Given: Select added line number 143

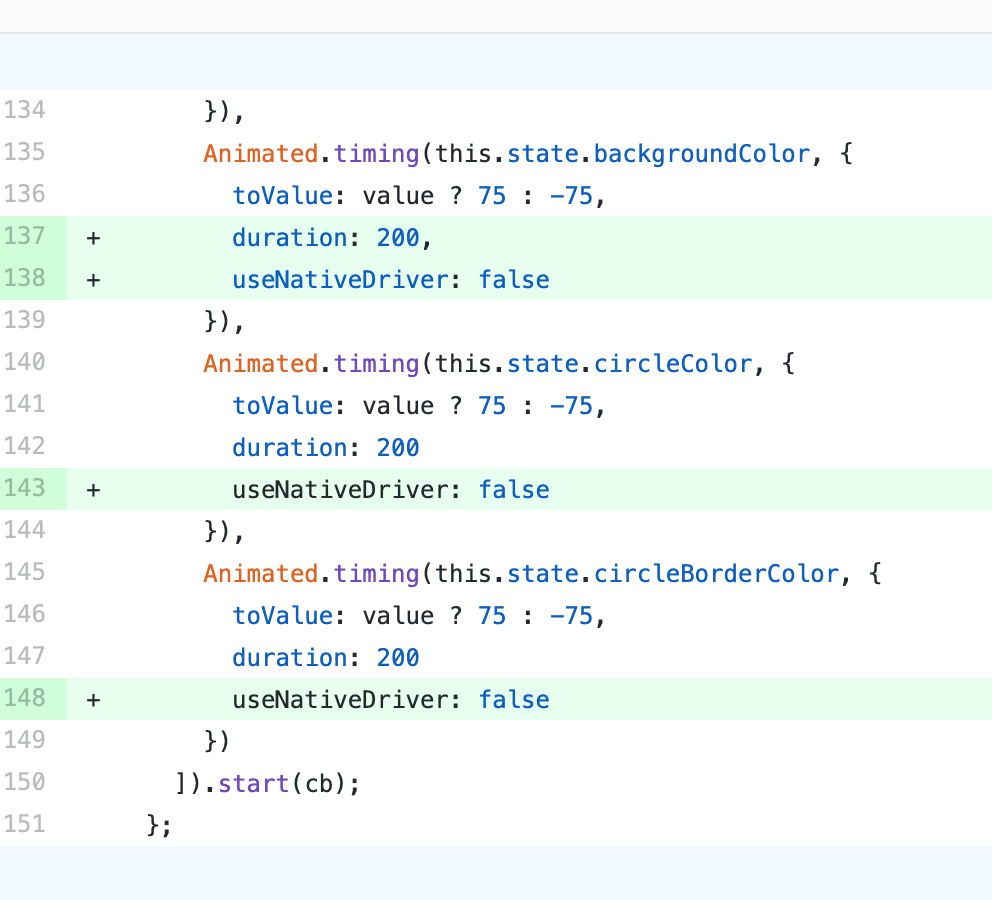Looking at the screenshot, I should pos(25,488).
